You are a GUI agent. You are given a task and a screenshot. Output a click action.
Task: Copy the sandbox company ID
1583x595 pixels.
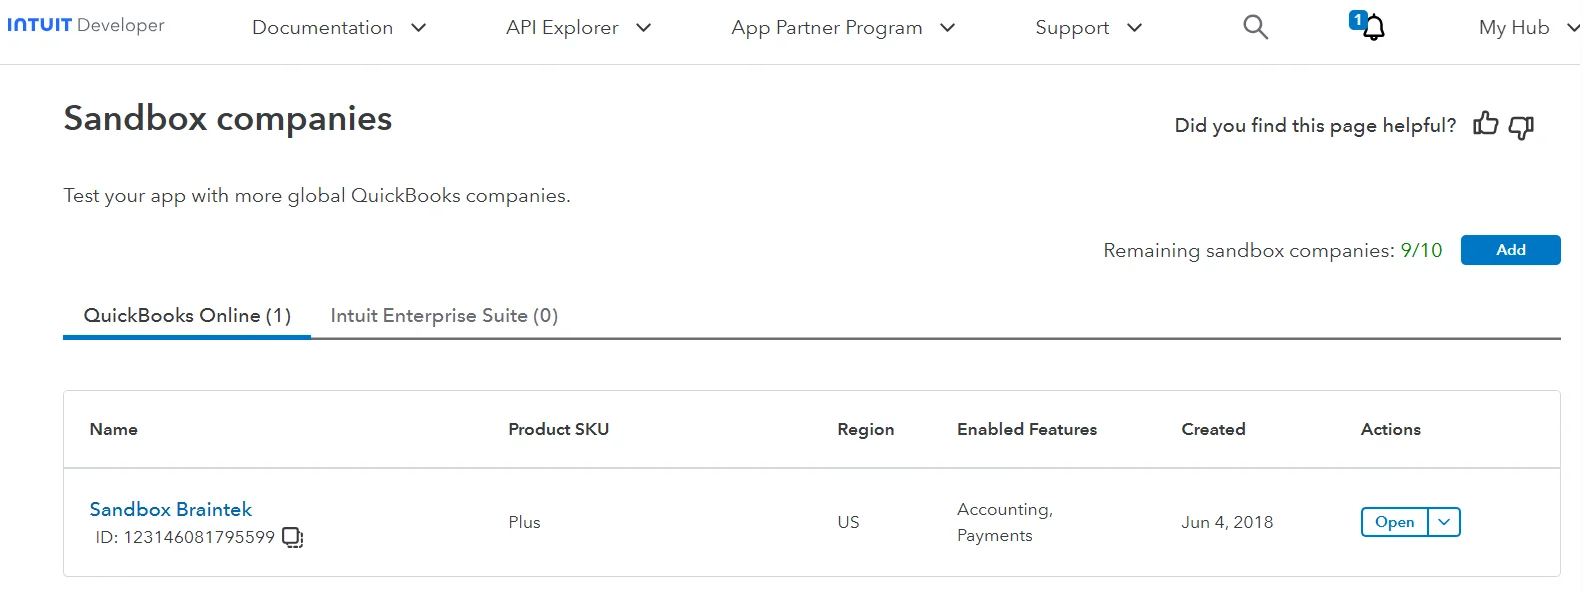(292, 538)
